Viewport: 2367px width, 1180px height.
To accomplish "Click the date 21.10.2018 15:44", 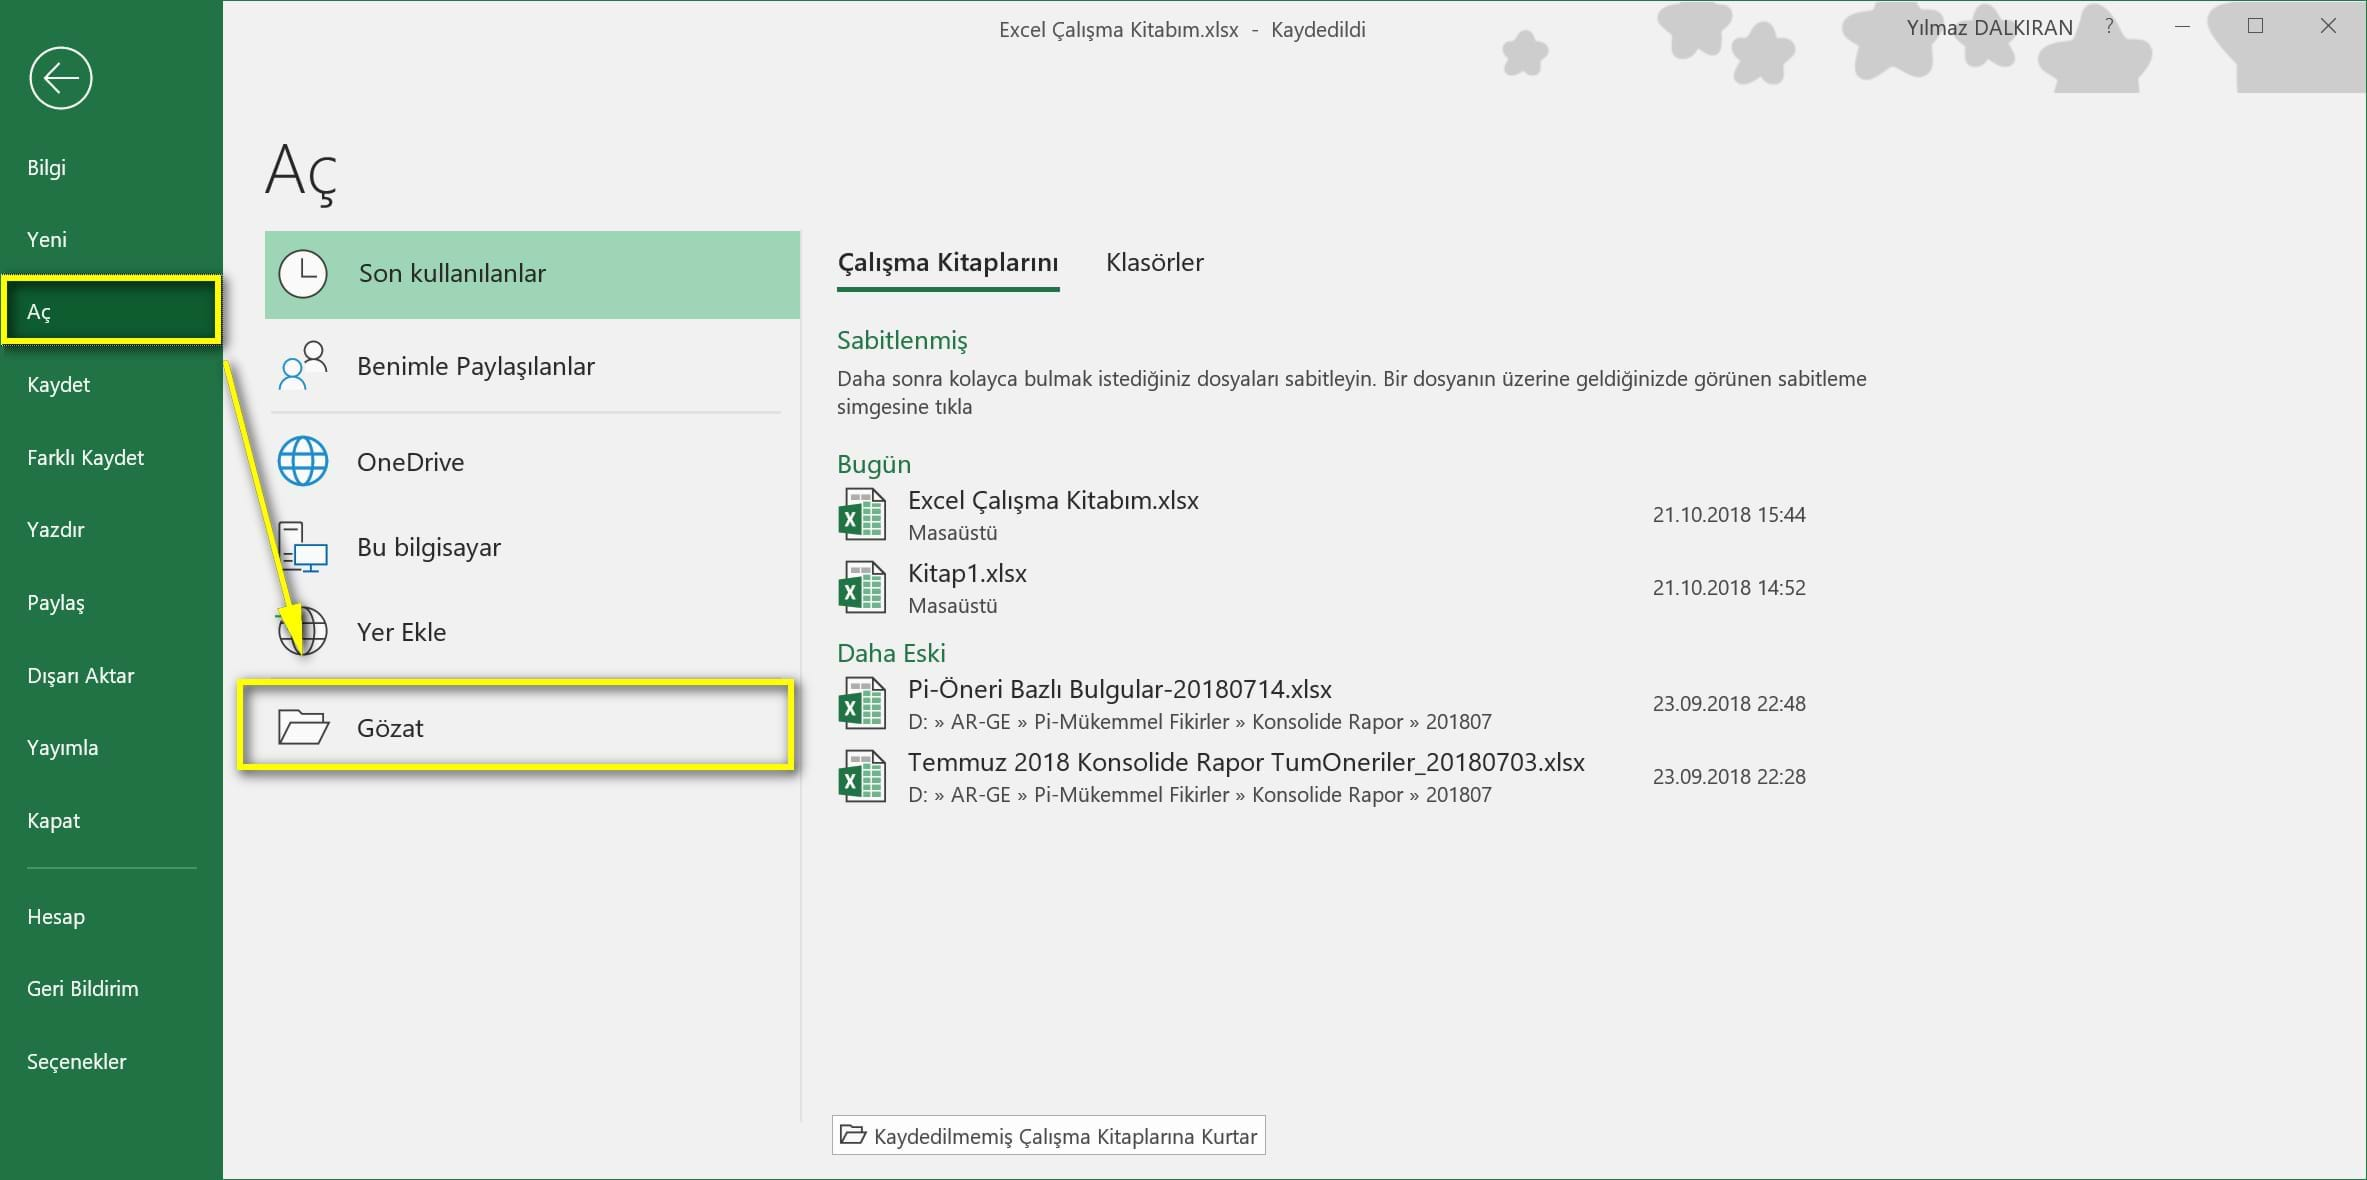I will tap(1729, 515).
